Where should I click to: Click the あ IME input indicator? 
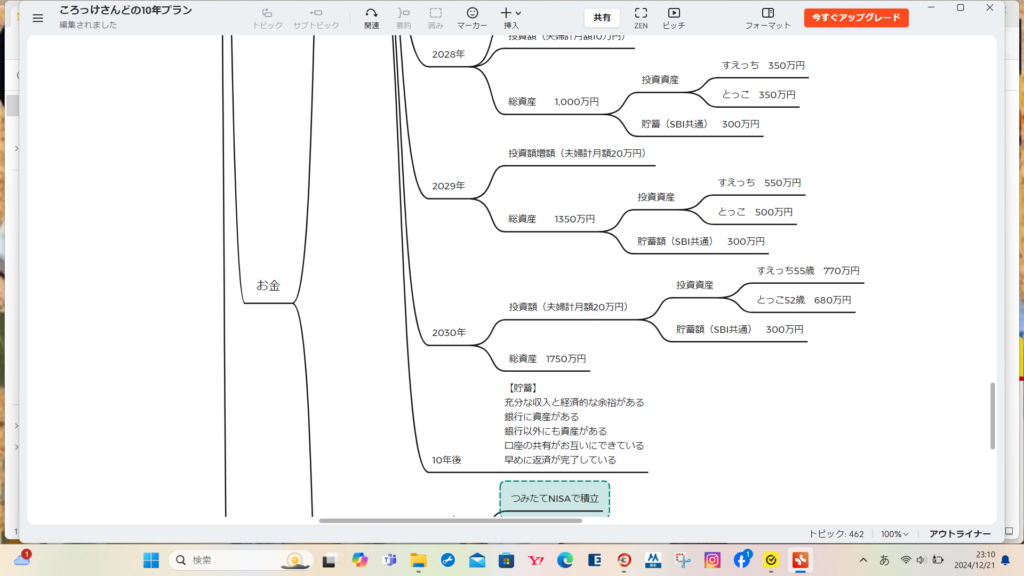click(x=884, y=560)
